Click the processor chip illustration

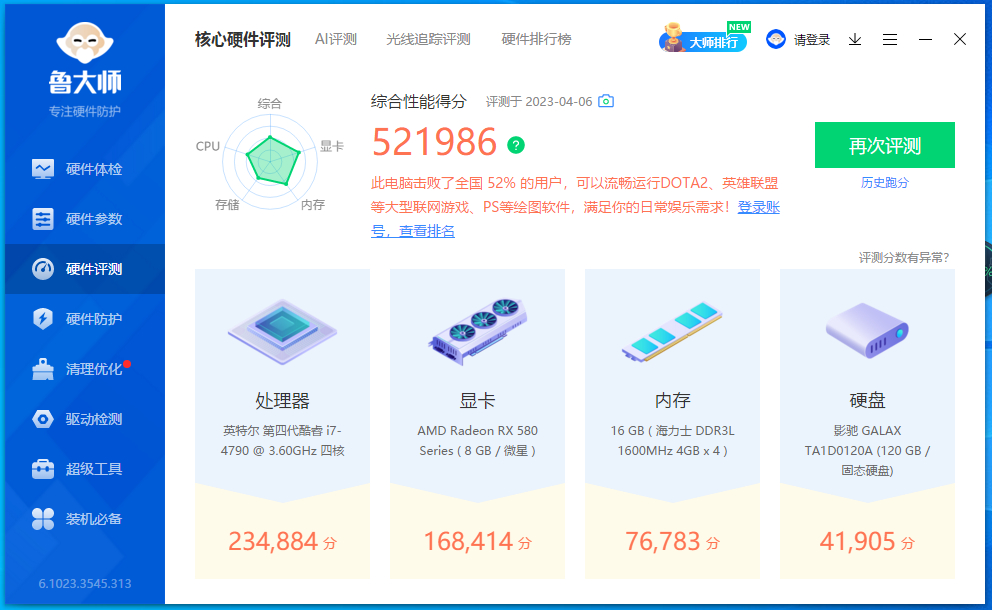[282, 332]
